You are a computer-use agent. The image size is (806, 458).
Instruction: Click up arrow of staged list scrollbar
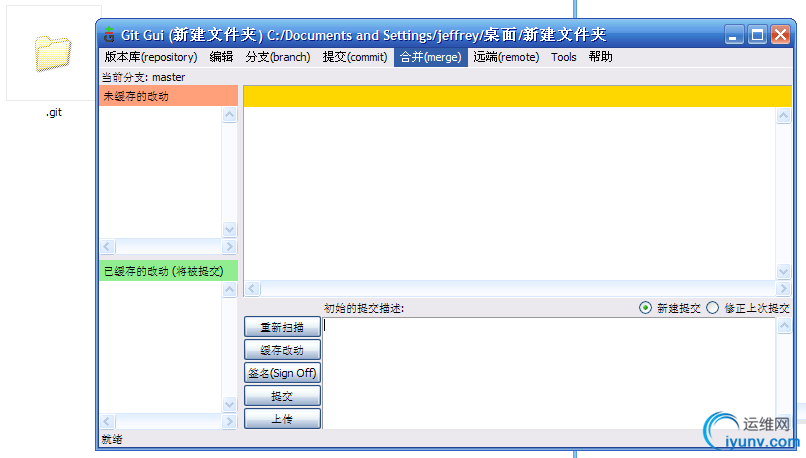point(229,289)
